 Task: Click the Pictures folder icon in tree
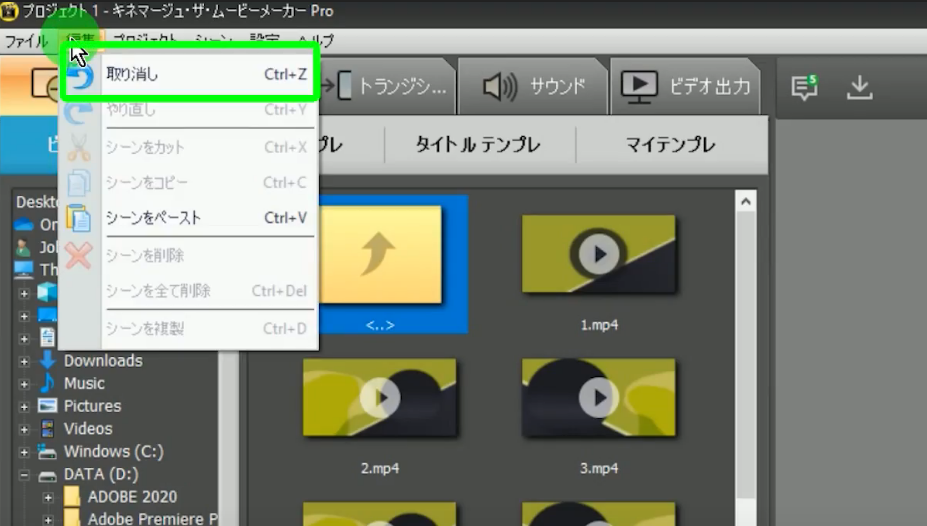(47, 406)
